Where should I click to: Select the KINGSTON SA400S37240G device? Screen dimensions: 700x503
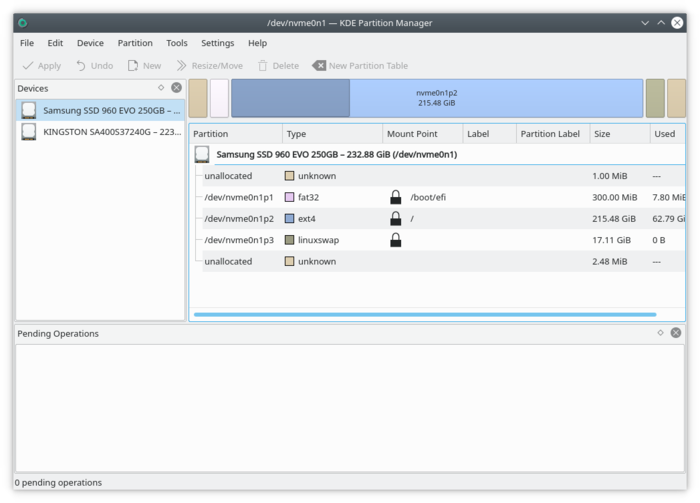point(100,131)
